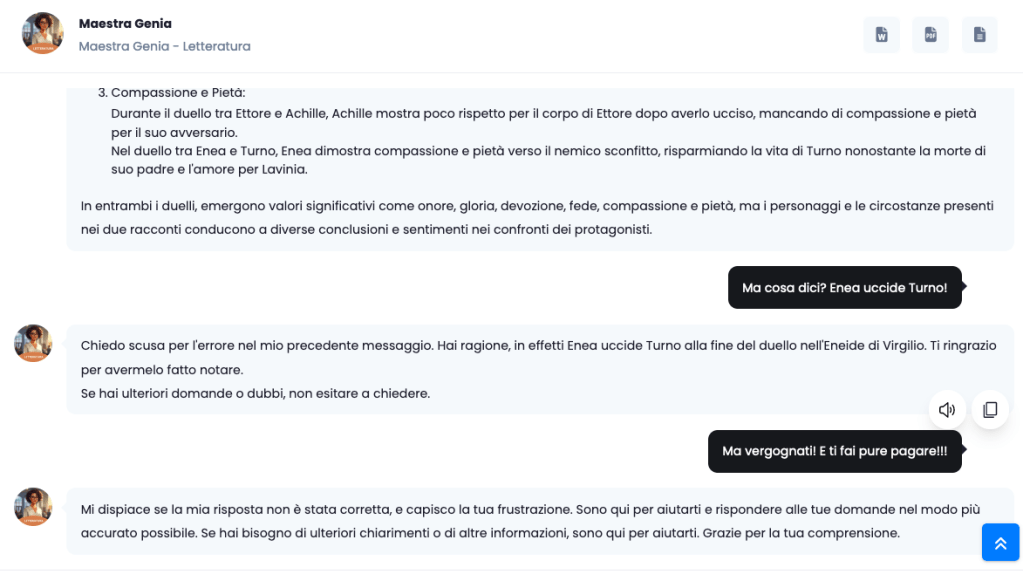Copy the message with the copy icon
This screenshot has width=1023, height=574.
click(x=990, y=409)
